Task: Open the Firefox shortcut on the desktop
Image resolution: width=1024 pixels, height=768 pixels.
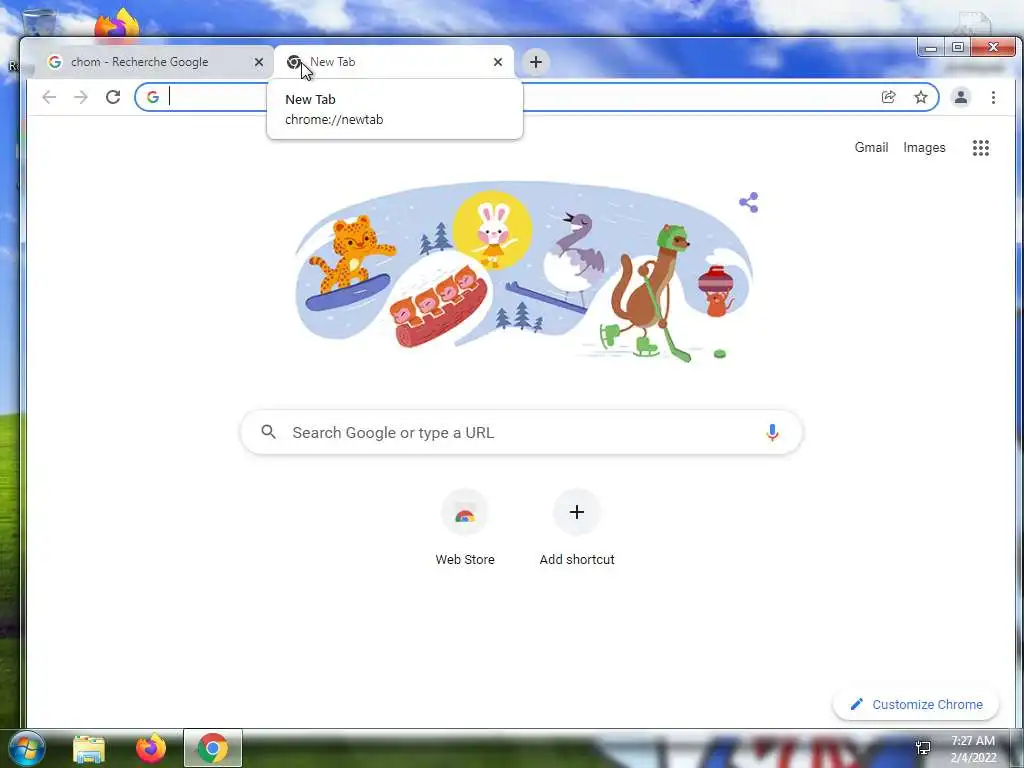Action: 118,25
